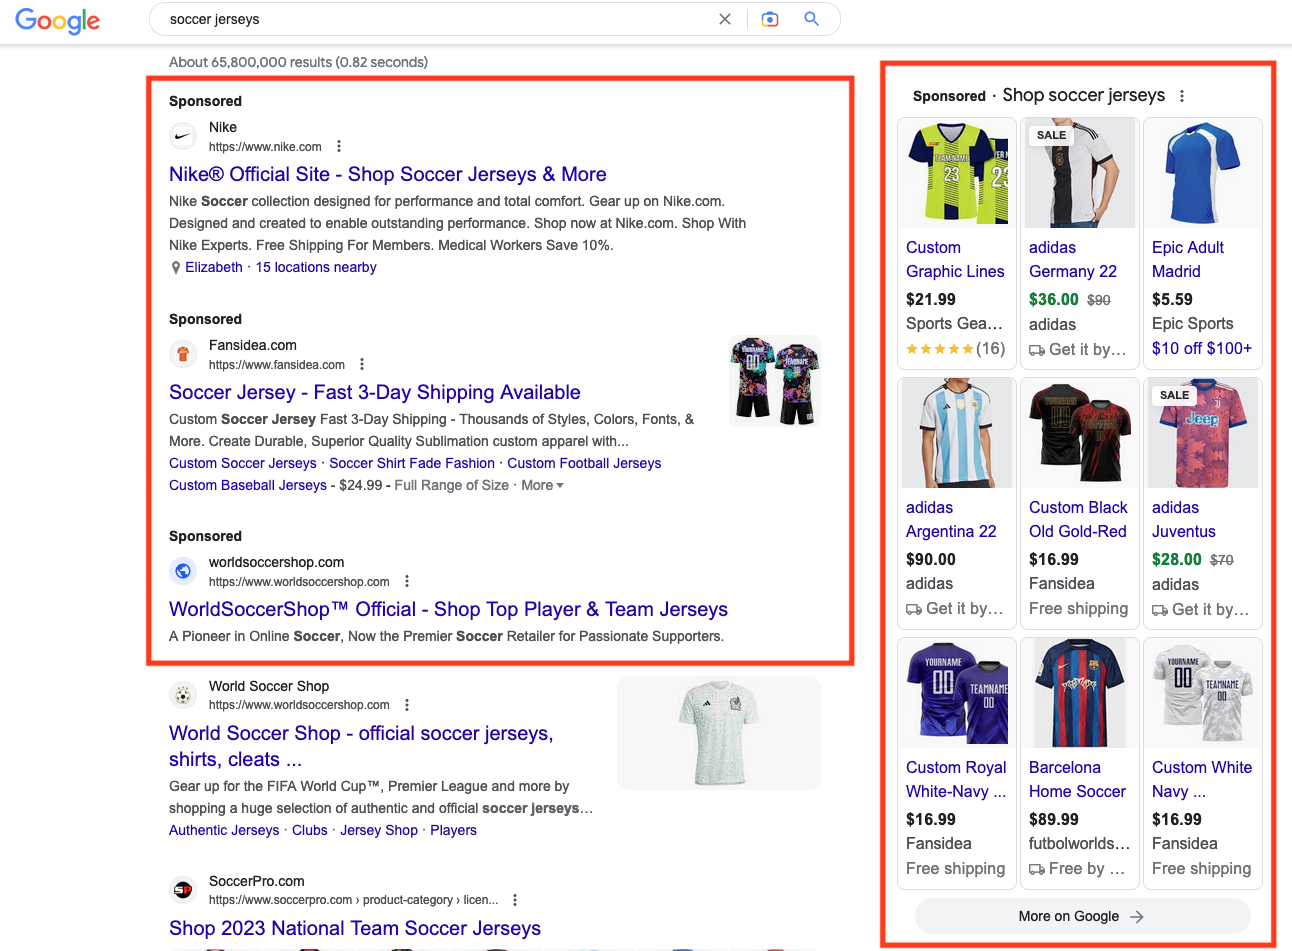This screenshot has width=1292, height=951.
Task: Click the Nike swoosh favicon
Action: point(182,136)
